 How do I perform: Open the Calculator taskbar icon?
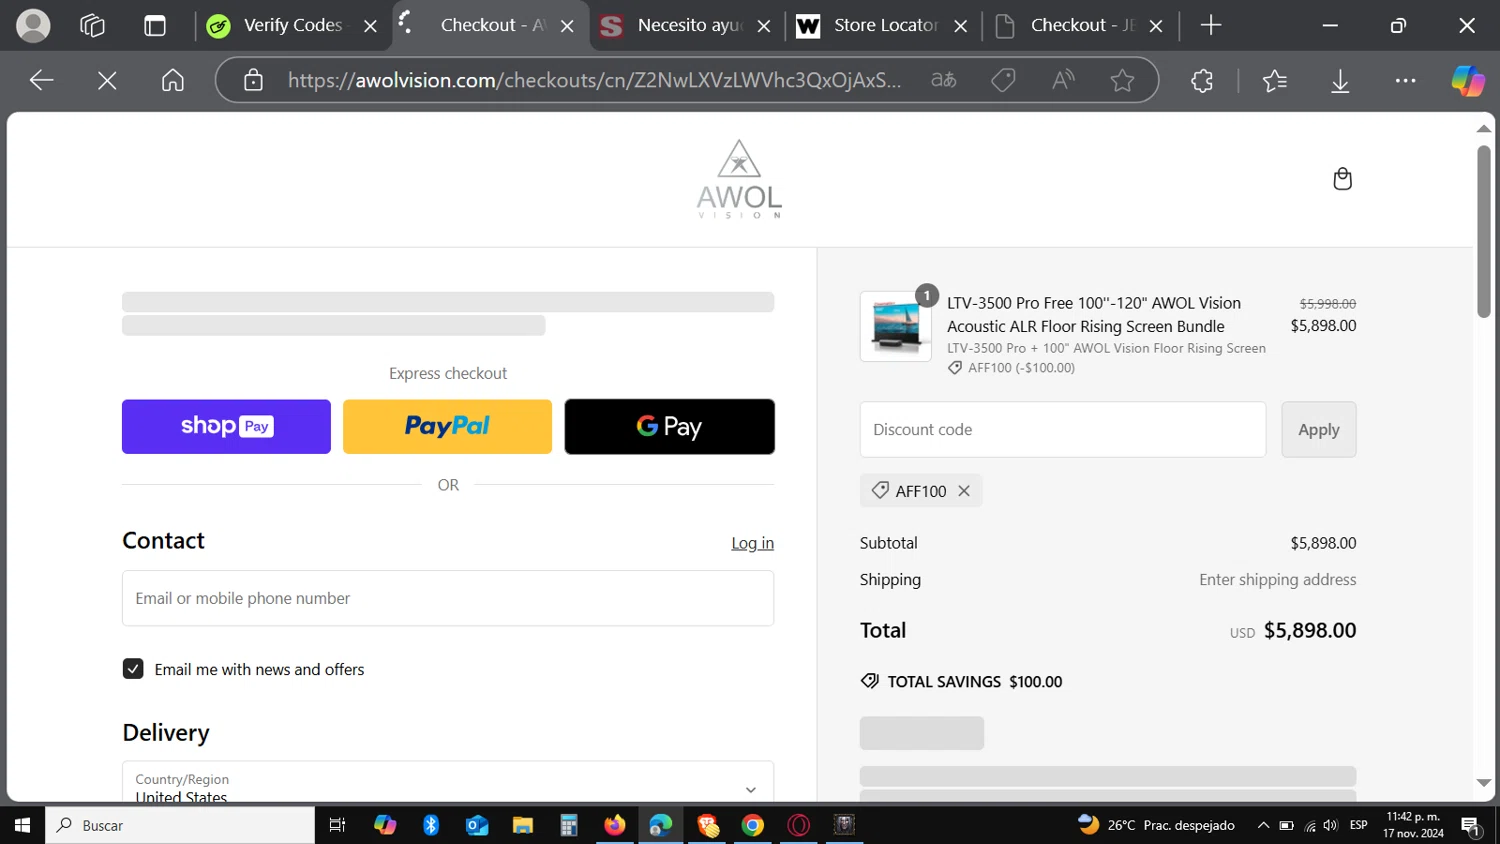(568, 825)
